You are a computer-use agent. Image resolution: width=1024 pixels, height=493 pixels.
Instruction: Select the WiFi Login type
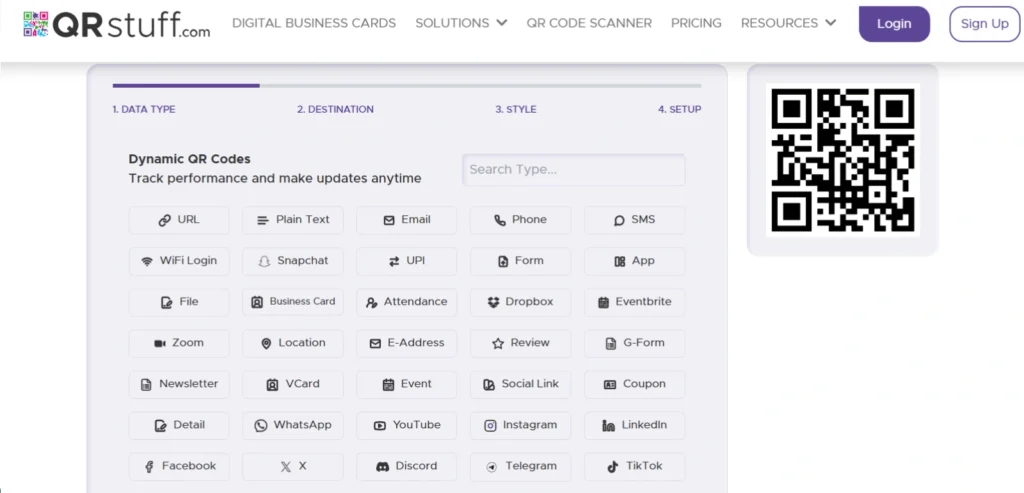(x=179, y=261)
